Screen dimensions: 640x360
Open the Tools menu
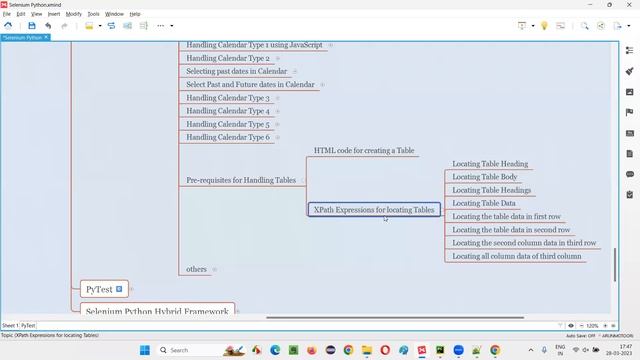[x=93, y=14]
